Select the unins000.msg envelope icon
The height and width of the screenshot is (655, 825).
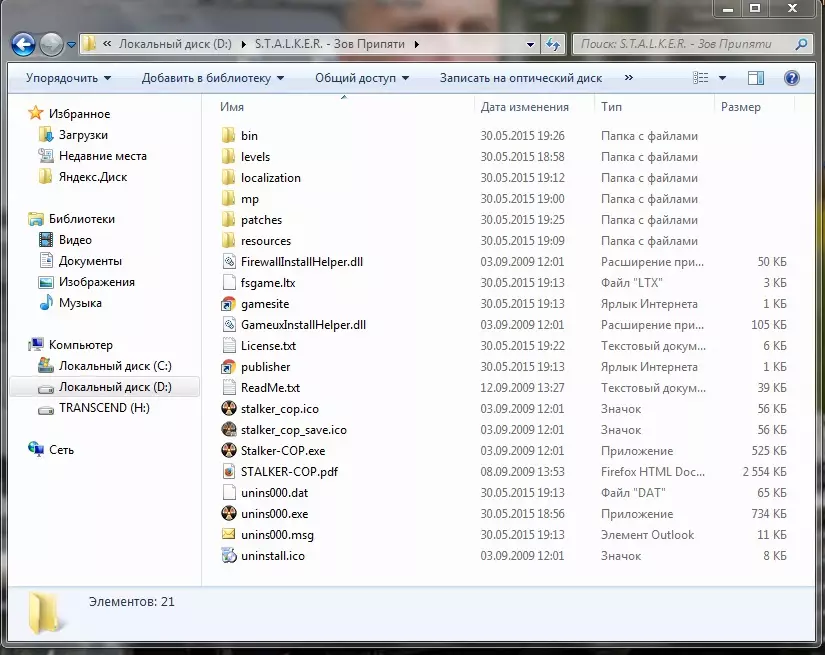pos(229,535)
